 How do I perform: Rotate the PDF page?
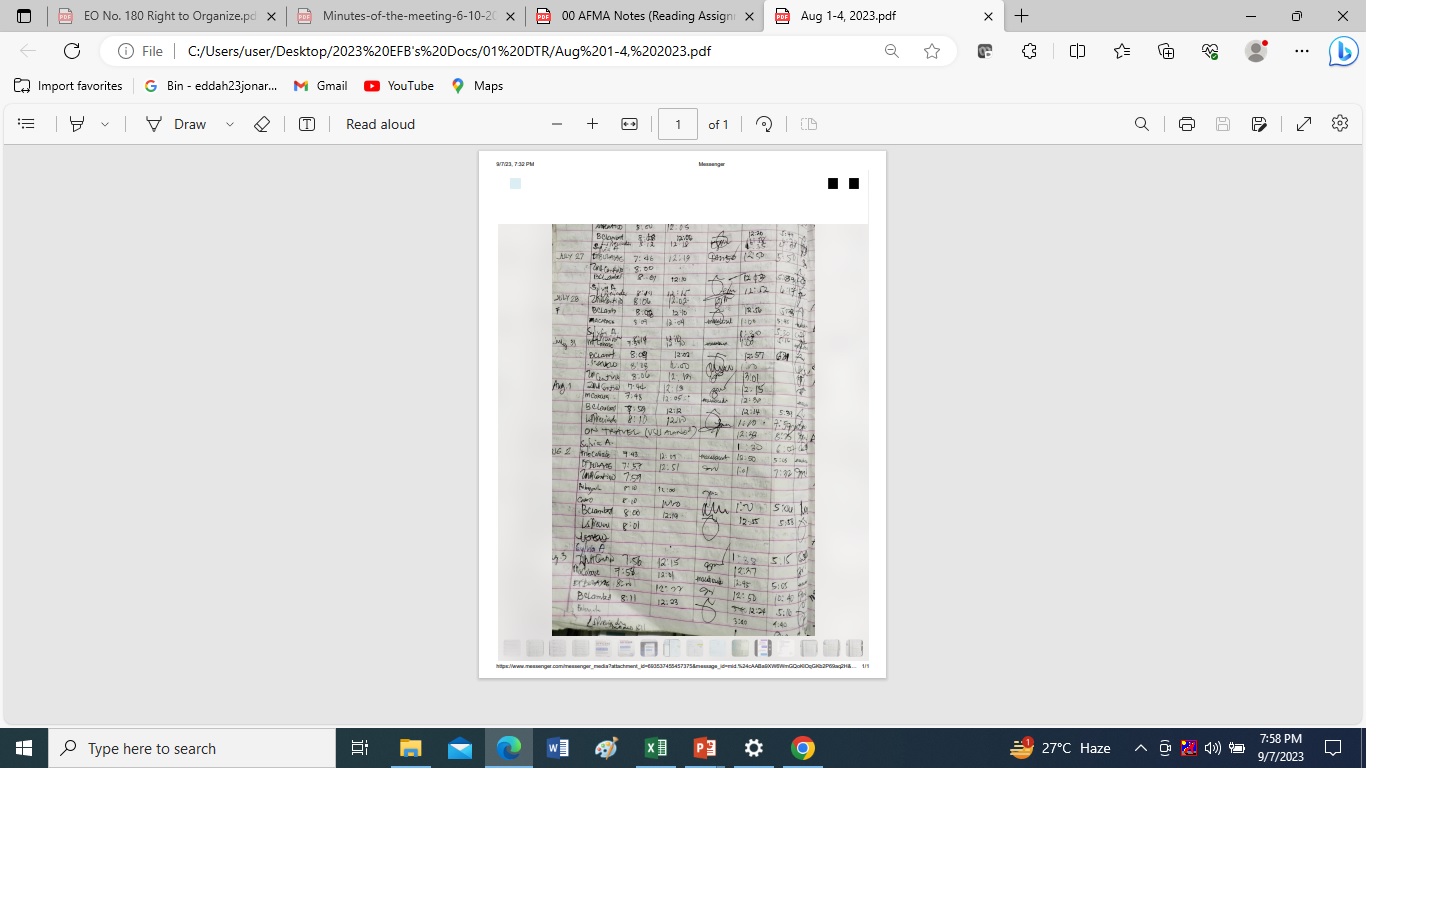tap(764, 124)
